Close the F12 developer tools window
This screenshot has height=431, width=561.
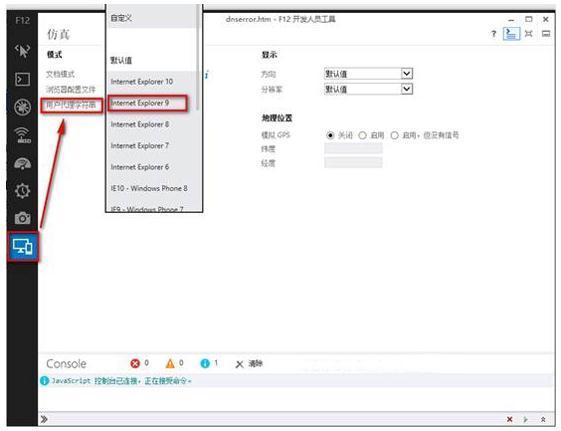tap(546, 19)
